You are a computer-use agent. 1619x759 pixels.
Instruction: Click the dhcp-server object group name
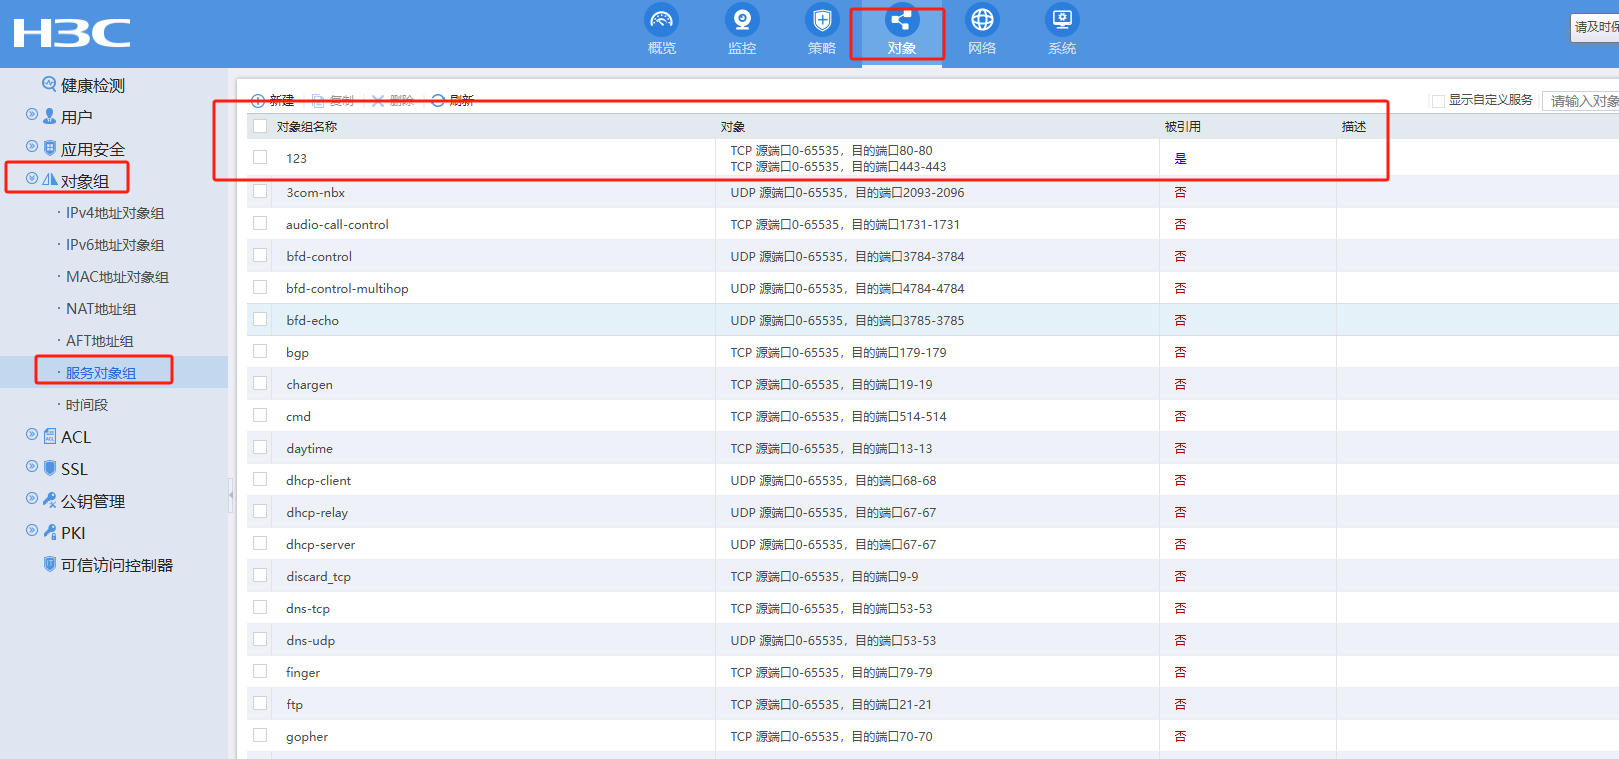[320, 545]
